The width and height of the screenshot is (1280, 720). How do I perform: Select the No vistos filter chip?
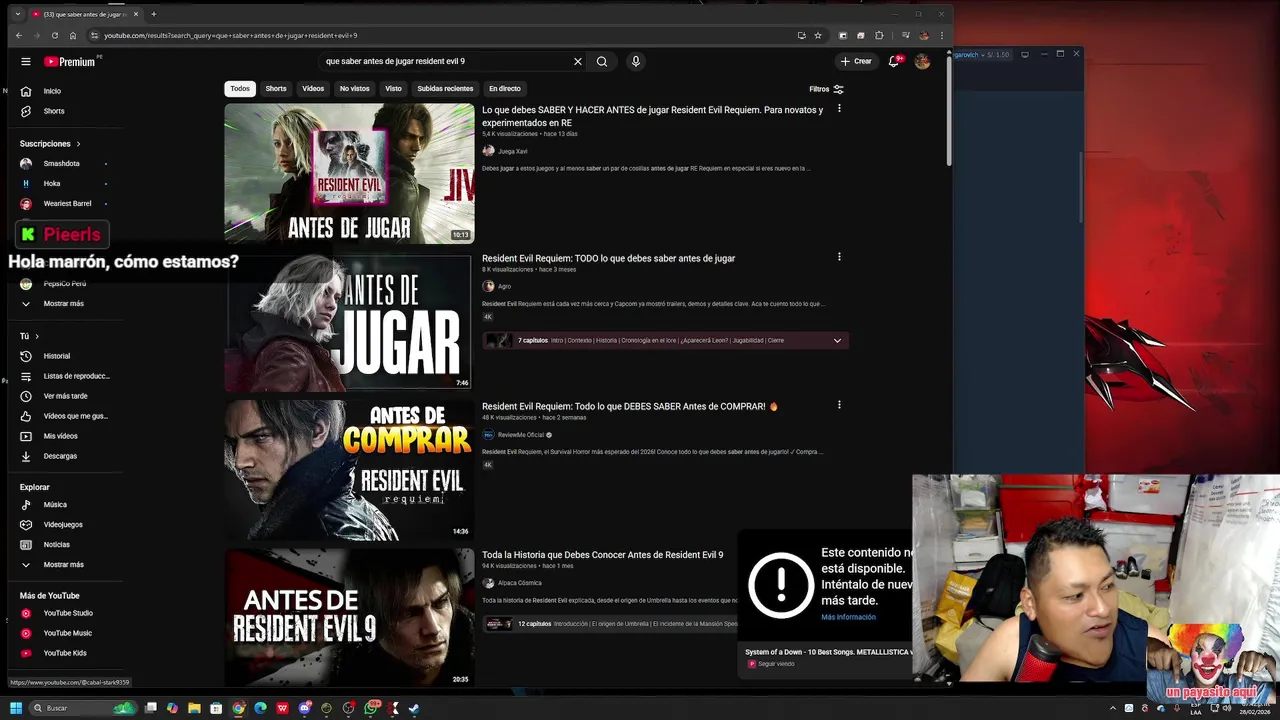[354, 89]
